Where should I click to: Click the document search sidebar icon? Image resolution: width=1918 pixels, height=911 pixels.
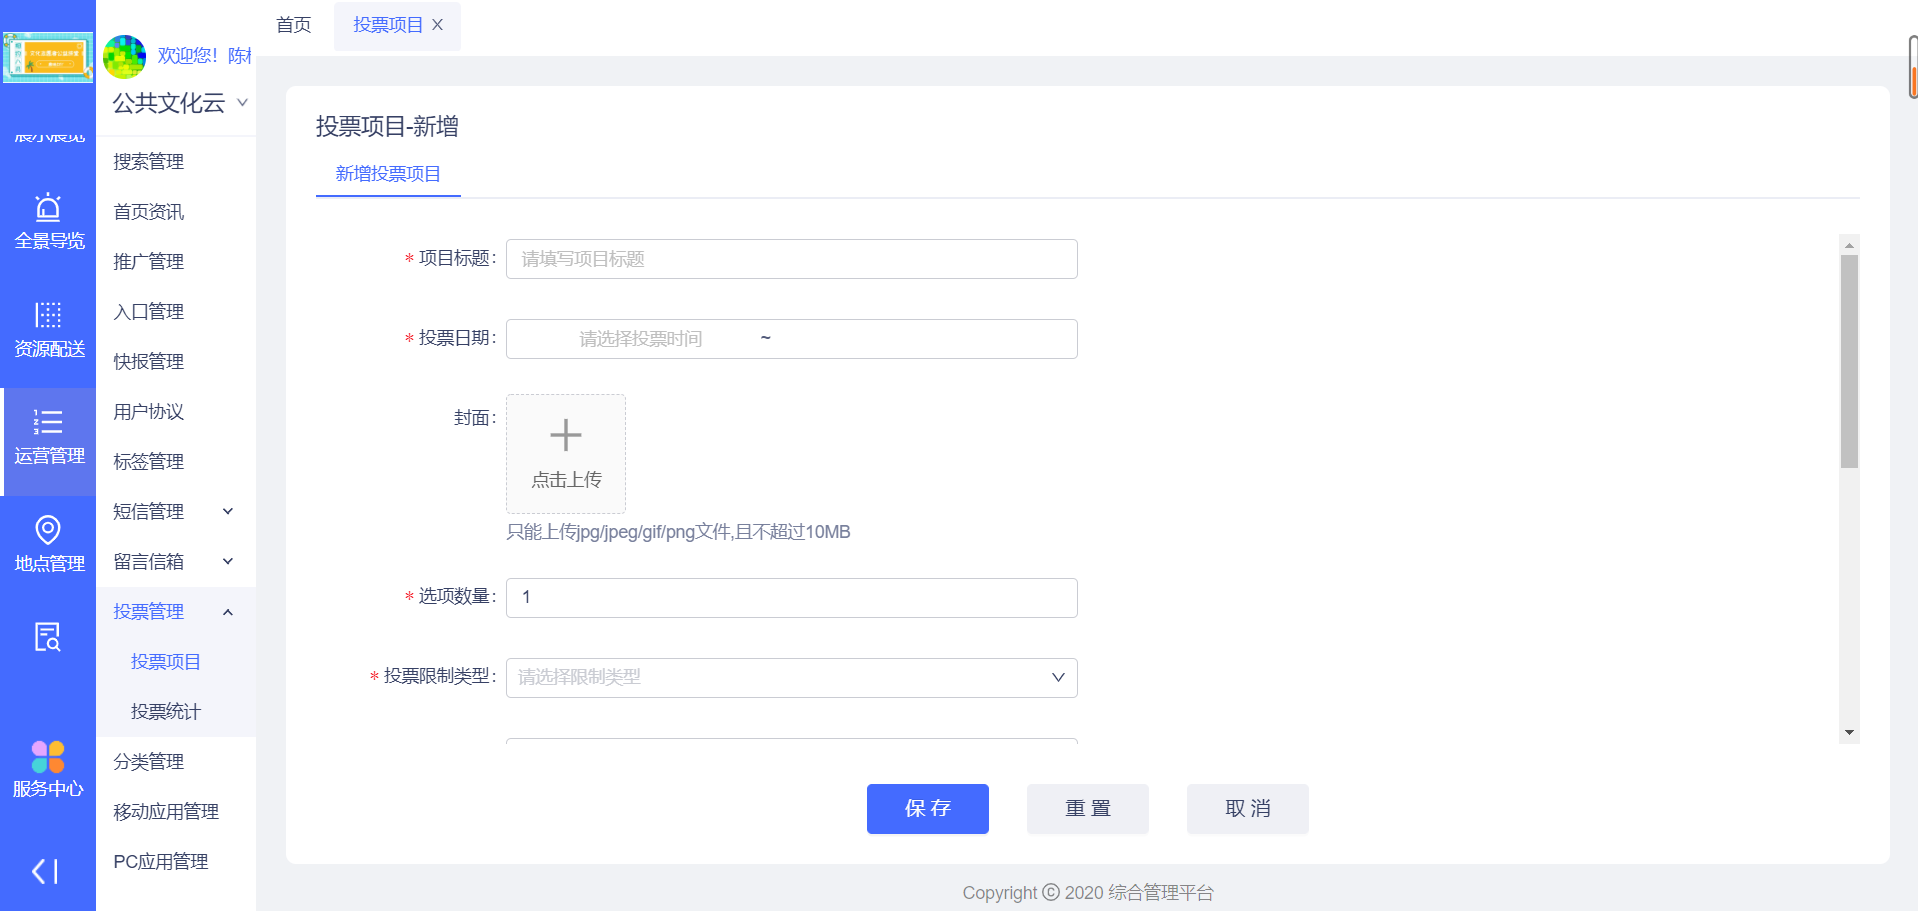click(x=48, y=637)
